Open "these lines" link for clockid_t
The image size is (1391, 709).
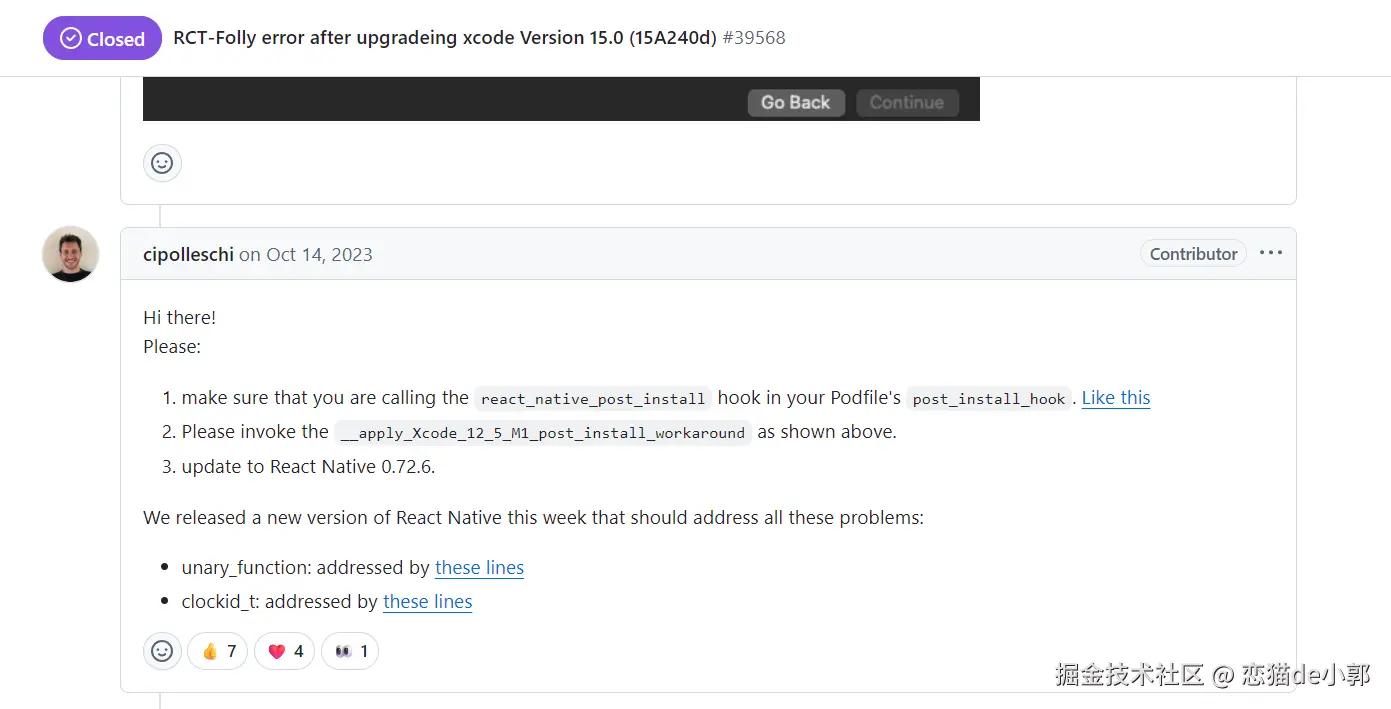(427, 602)
